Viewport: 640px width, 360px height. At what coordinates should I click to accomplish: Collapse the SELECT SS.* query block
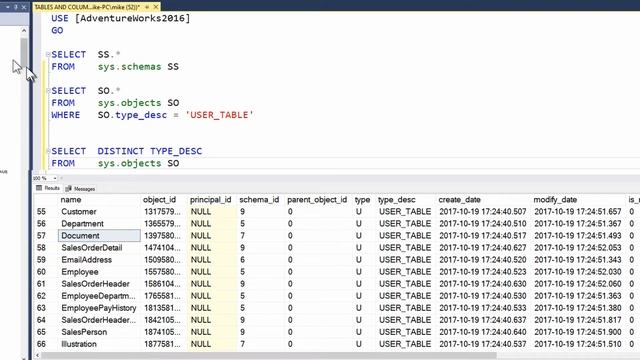click(48, 54)
